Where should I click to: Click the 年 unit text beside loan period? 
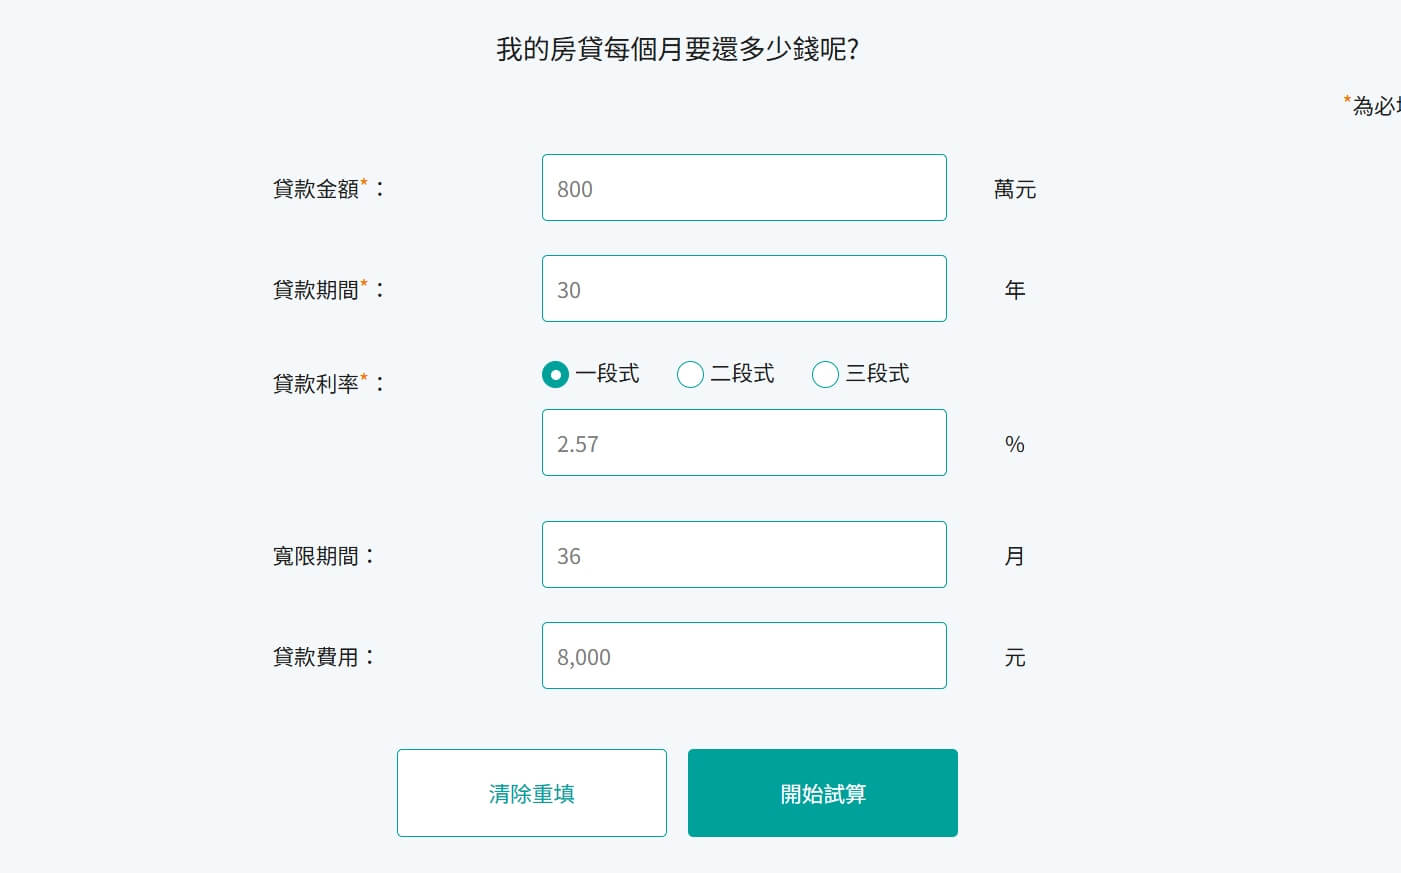(1014, 290)
